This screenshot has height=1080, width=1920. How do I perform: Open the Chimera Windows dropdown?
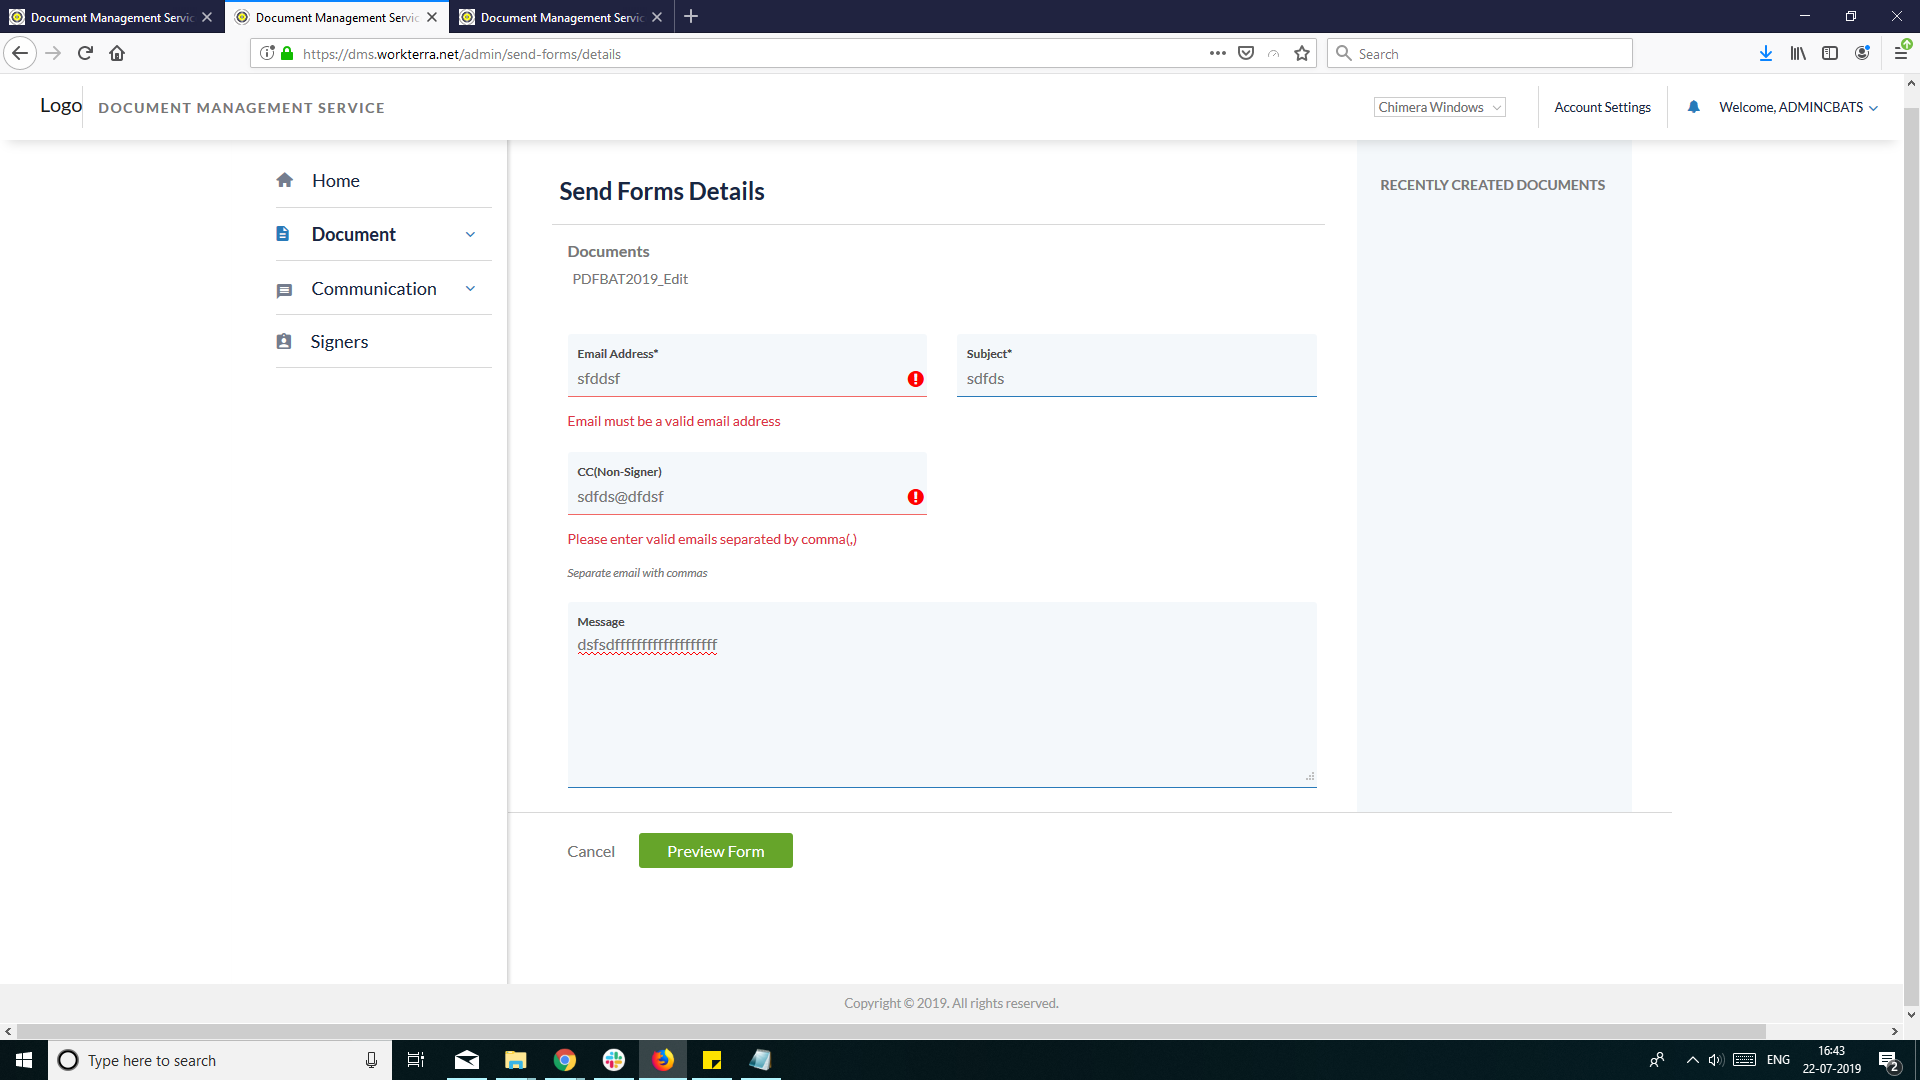pyautogui.click(x=1439, y=107)
